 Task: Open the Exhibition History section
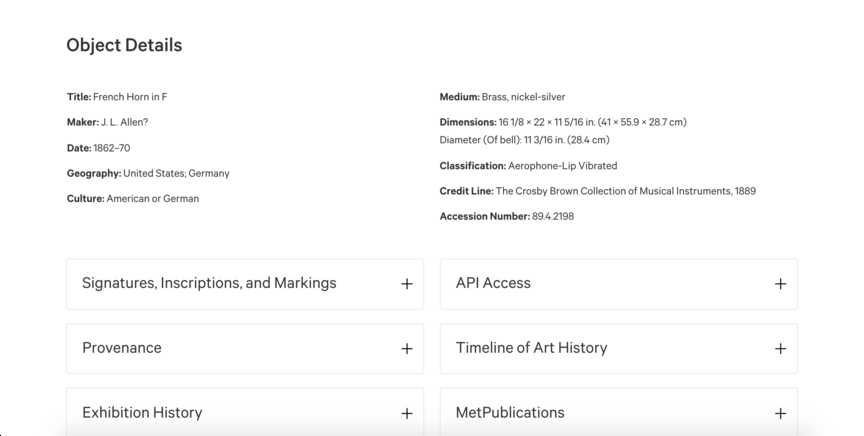142,412
